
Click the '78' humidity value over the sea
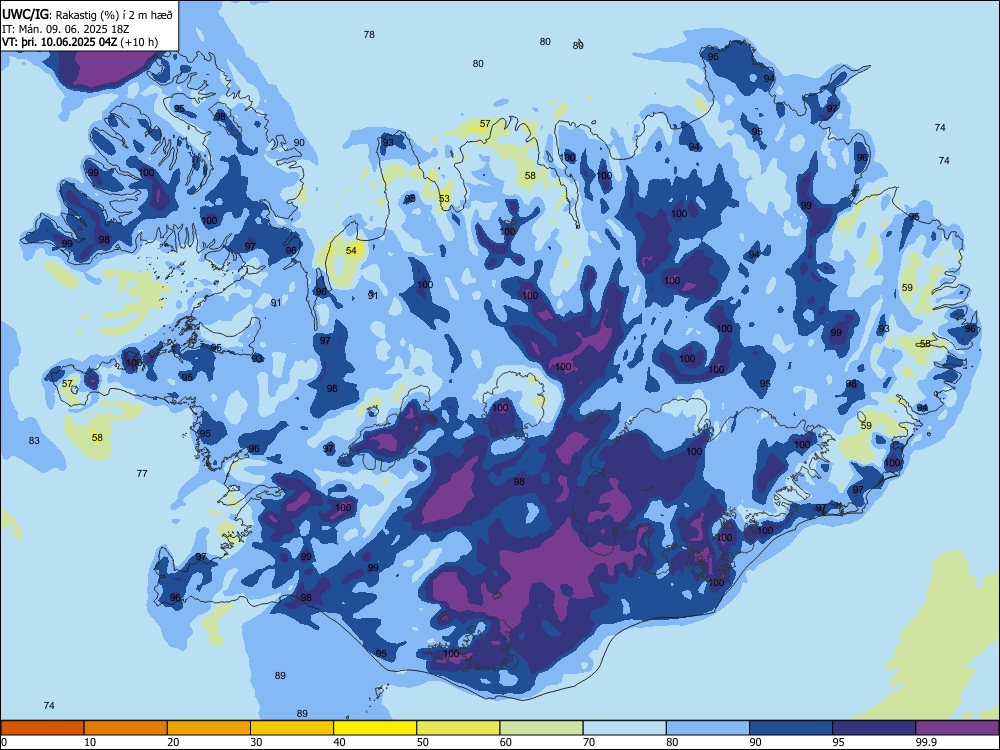point(369,34)
